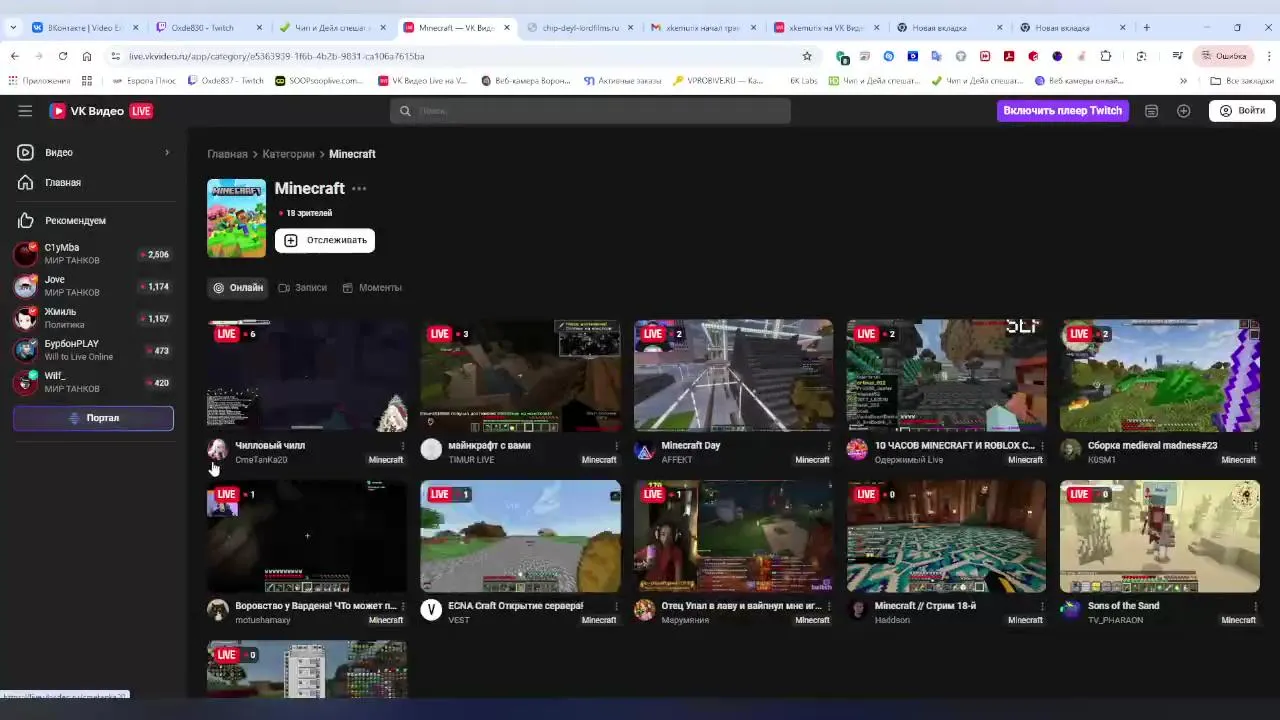The image size is (1280, 720).
Task: Open options menu for Minecraft Day stream
Action: point(829,446)
